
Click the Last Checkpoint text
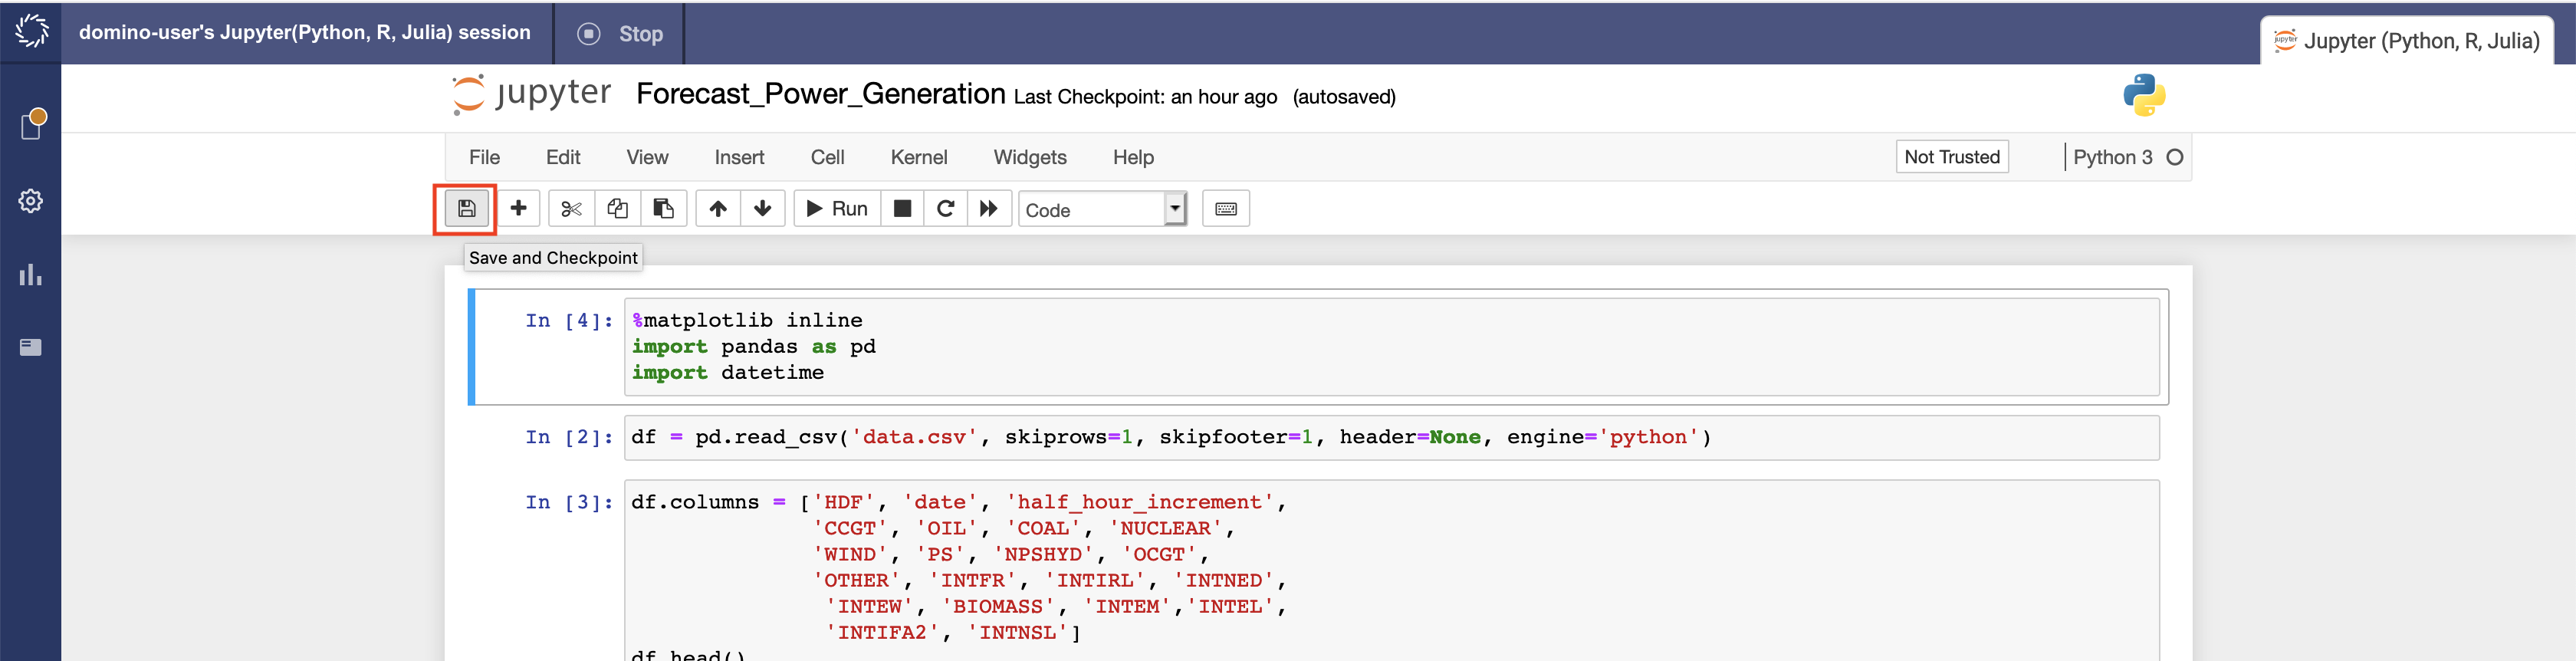click(x=1145, y=97)
